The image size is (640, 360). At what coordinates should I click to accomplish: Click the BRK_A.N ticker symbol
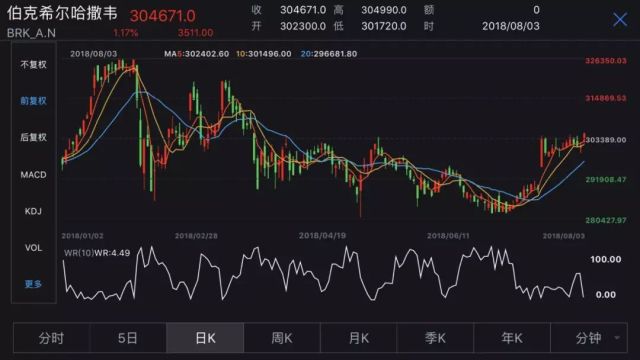point(31,33)
